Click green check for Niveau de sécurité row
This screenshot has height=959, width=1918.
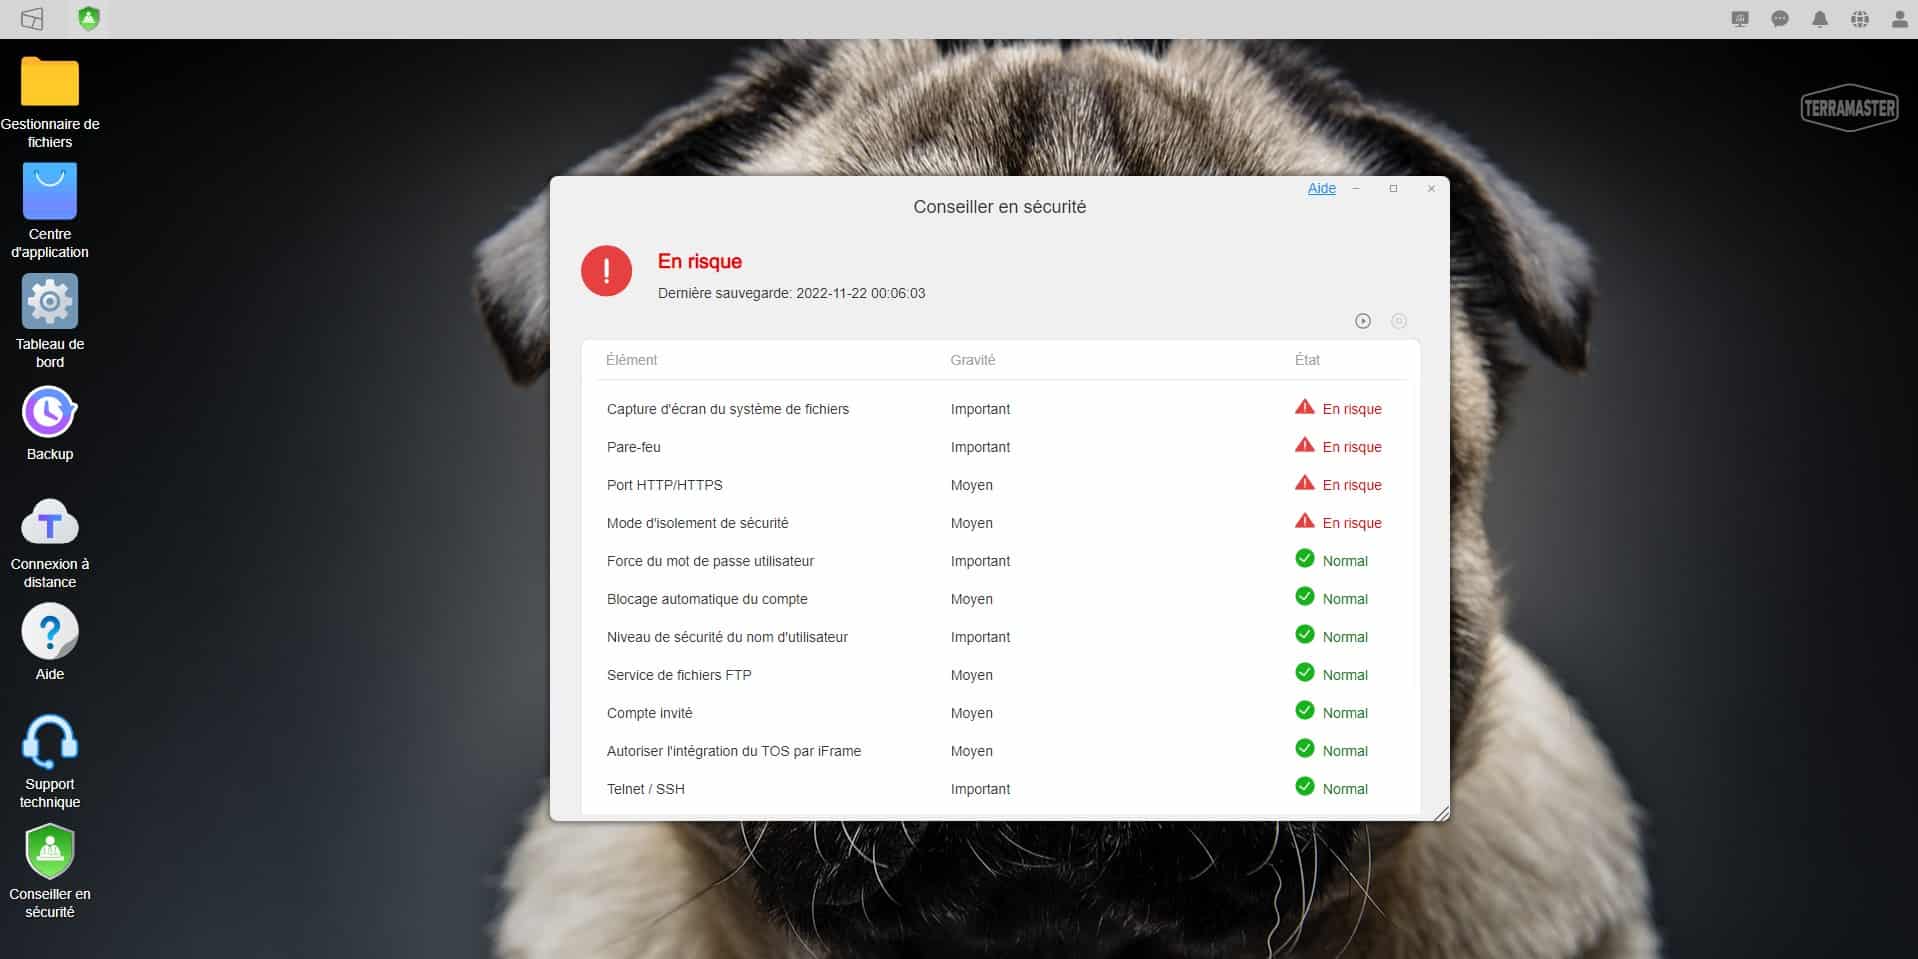[1305, 634]
